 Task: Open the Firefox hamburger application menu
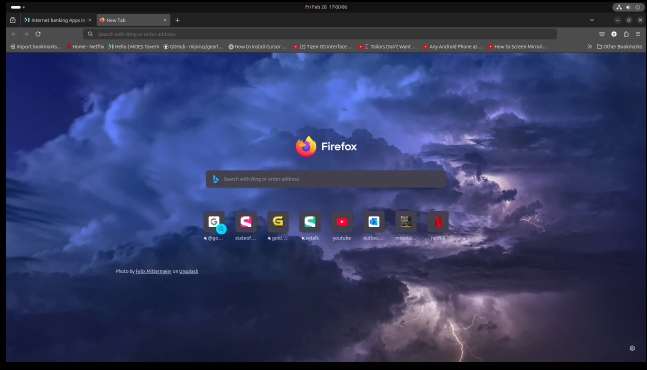coord(638,34)
